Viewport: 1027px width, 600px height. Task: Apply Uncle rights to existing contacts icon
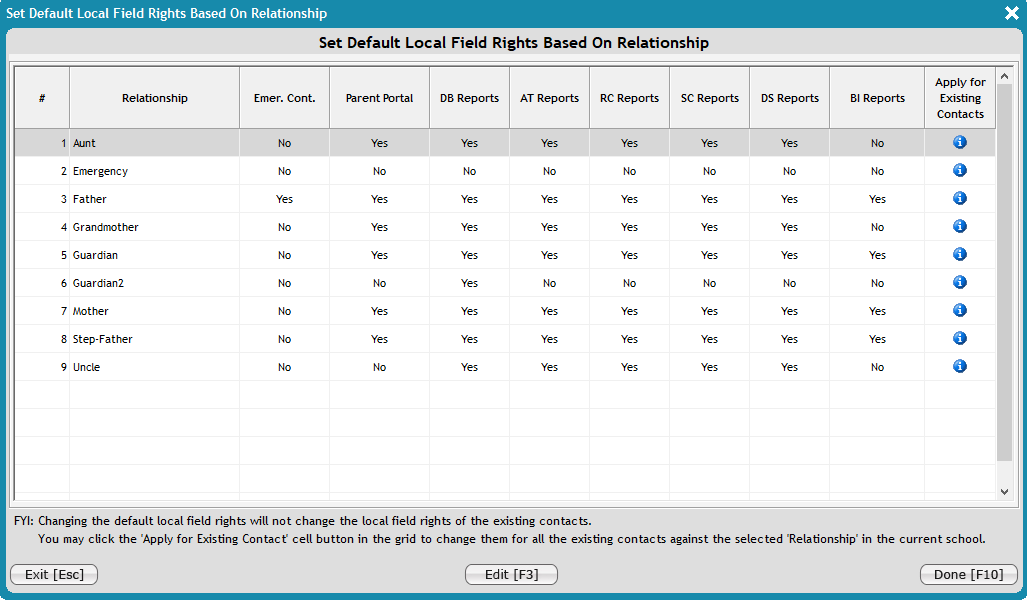click(960, 366)
